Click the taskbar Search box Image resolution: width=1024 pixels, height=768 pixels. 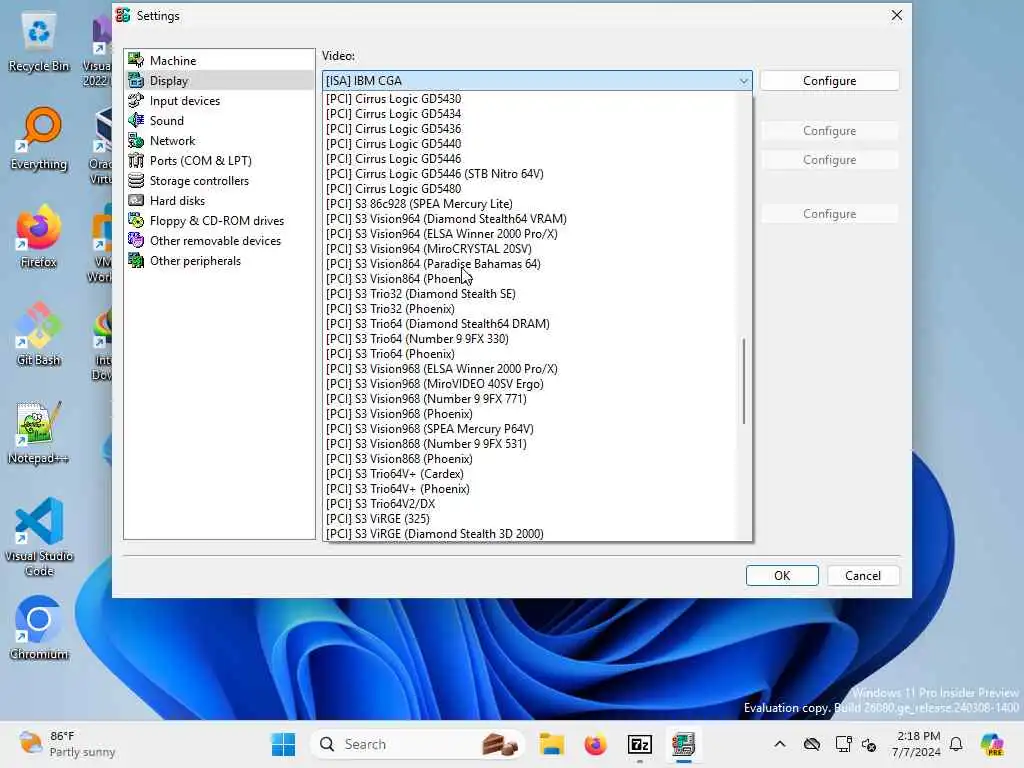click(418, 744)
